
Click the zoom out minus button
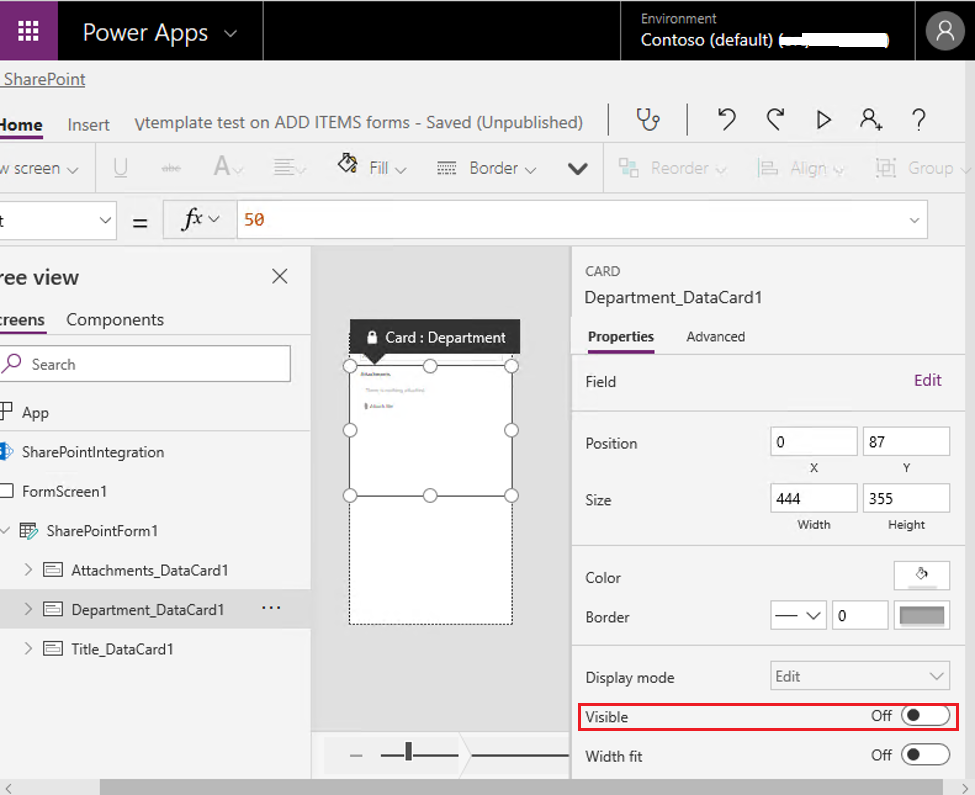pos(356,755)
